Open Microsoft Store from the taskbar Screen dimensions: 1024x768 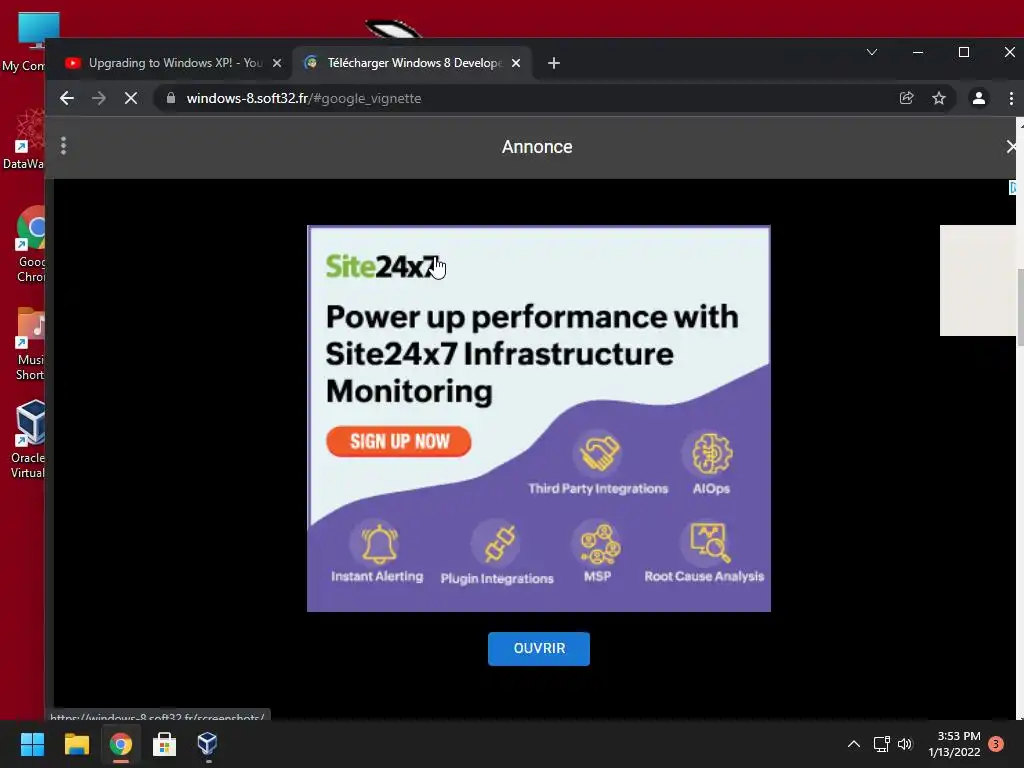(x=164, y=744)
